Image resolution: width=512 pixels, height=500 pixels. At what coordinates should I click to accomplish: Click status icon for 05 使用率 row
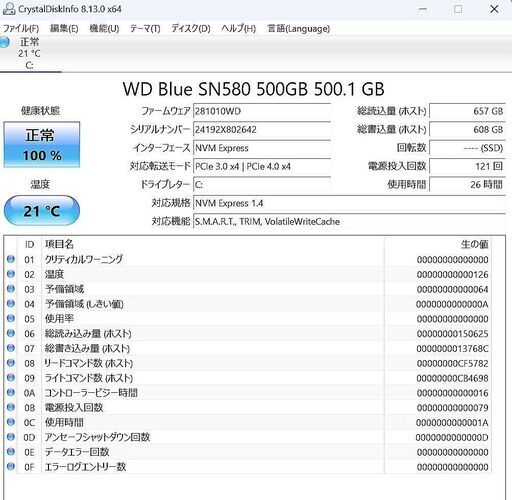point(11,318)
